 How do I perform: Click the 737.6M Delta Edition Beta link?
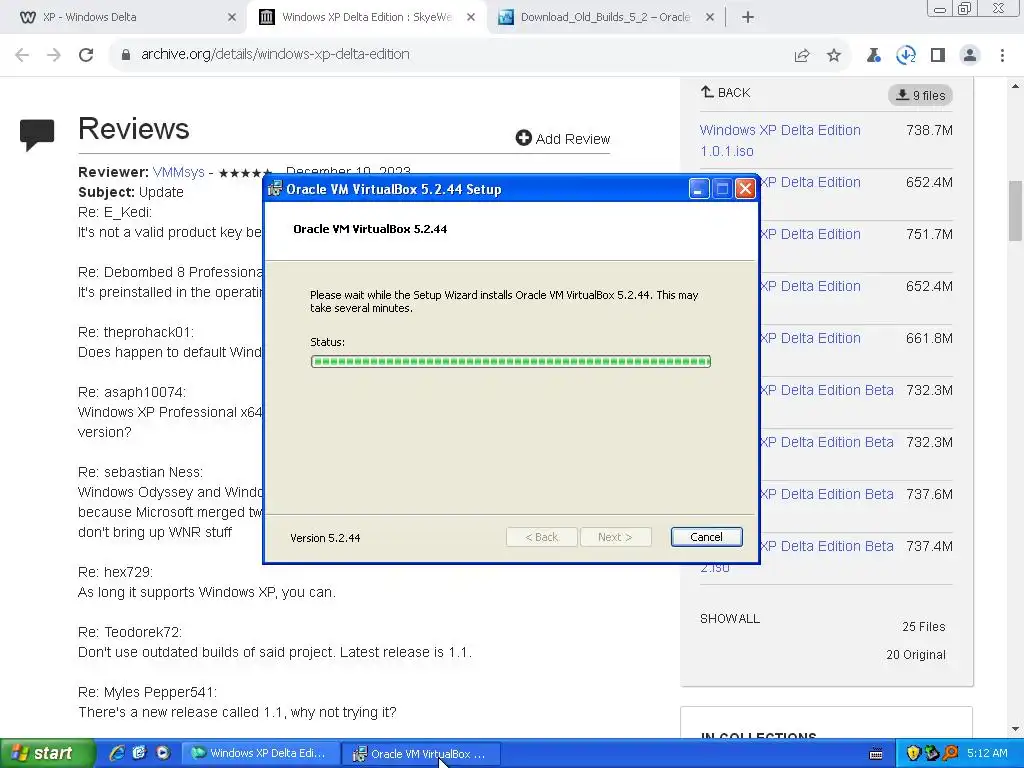tap(827, 494)
